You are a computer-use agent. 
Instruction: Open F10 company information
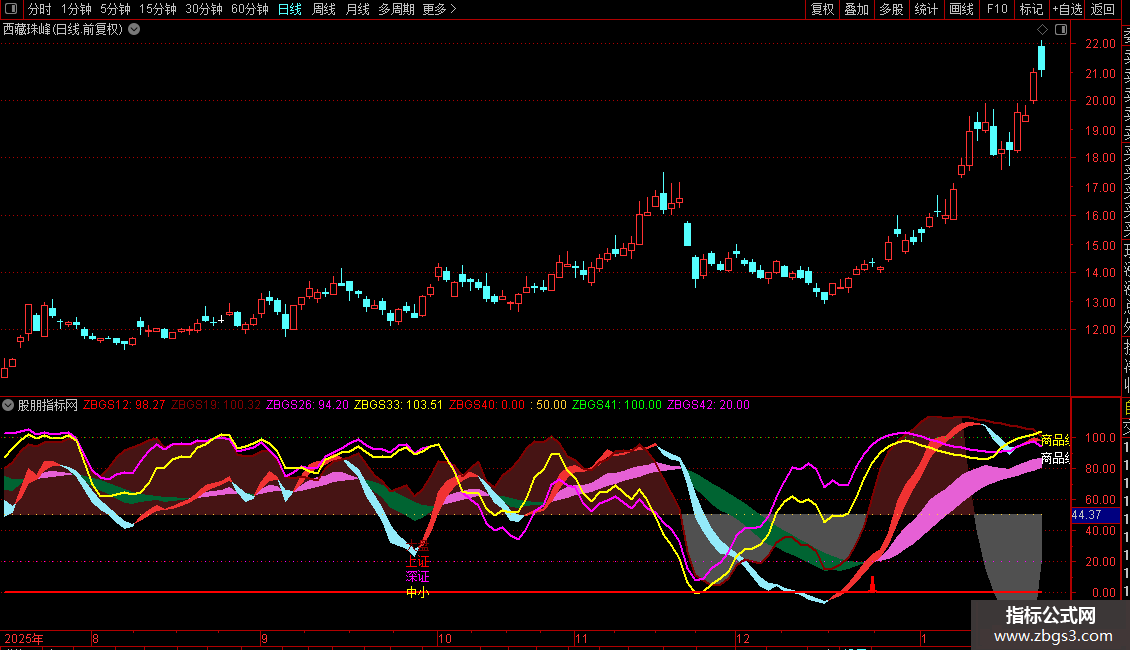tap(997, 9)
